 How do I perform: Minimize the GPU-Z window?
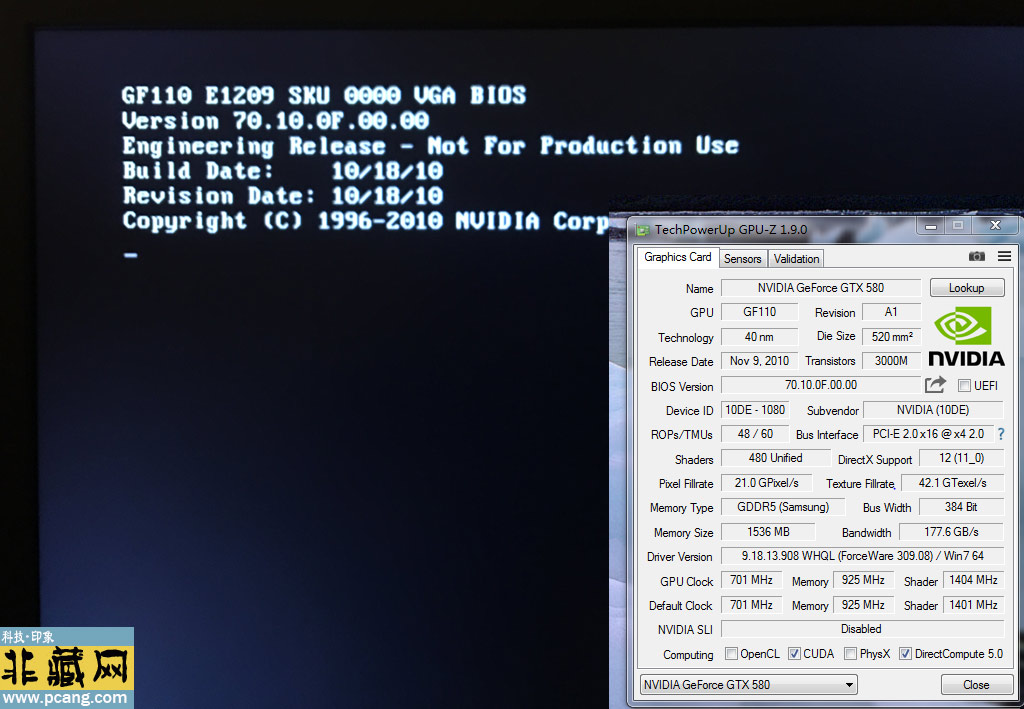pyautogui.click(x=931, y=226)
